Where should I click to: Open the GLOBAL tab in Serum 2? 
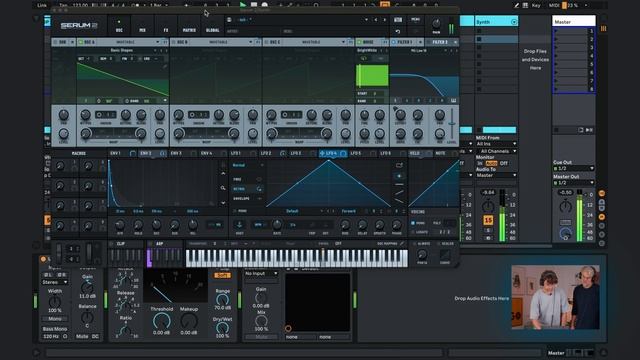pos(213,26)
